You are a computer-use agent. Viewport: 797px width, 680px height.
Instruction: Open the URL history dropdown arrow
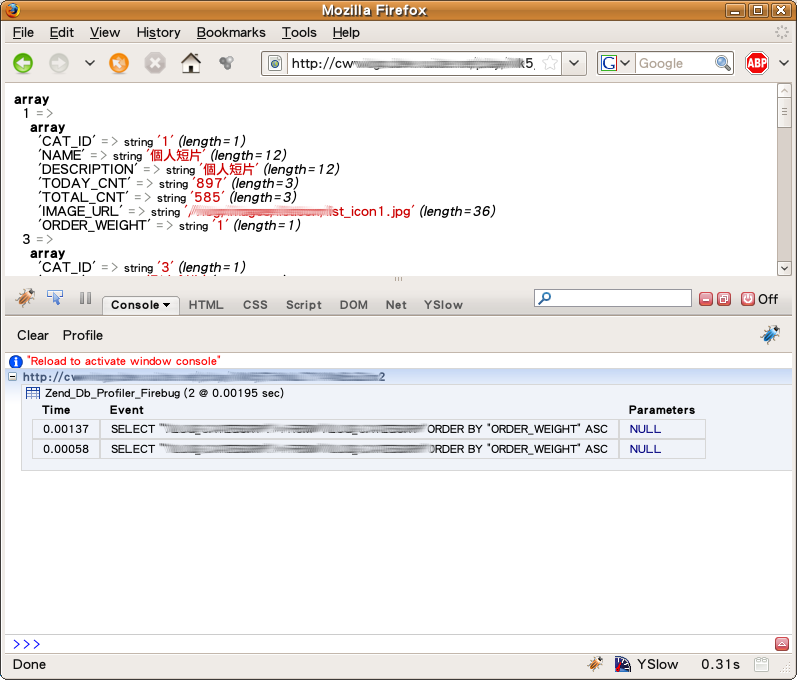pos(574,63)
